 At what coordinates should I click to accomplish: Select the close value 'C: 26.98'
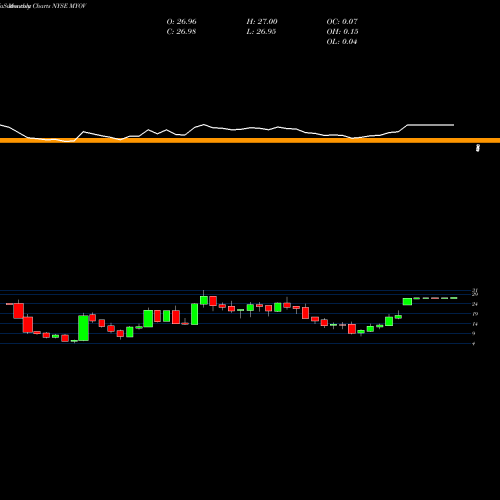click(x=181, y=31)
